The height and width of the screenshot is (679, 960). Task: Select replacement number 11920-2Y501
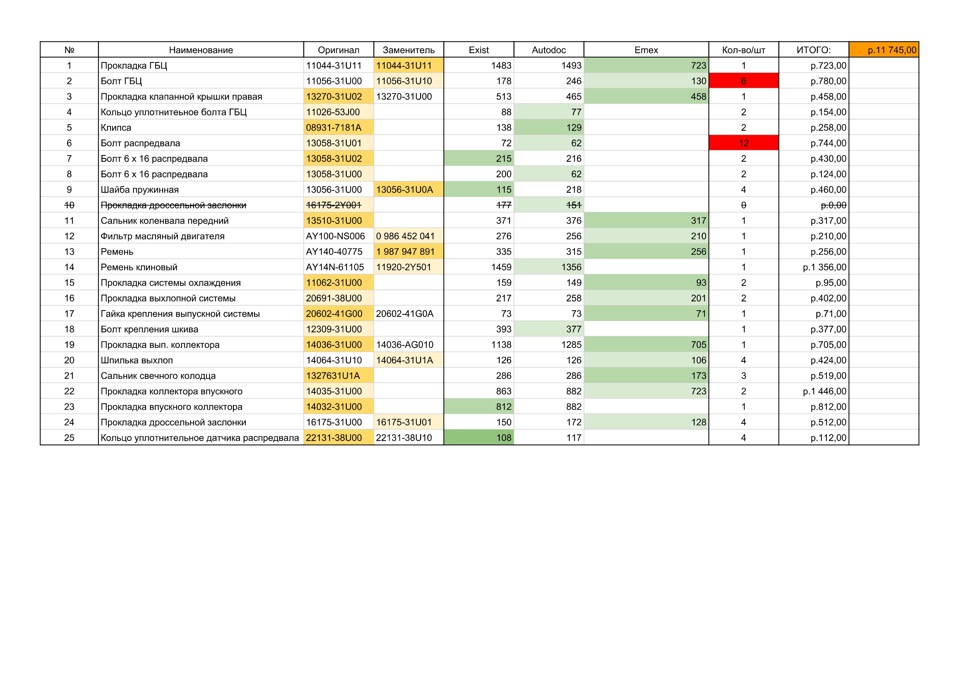408,267
